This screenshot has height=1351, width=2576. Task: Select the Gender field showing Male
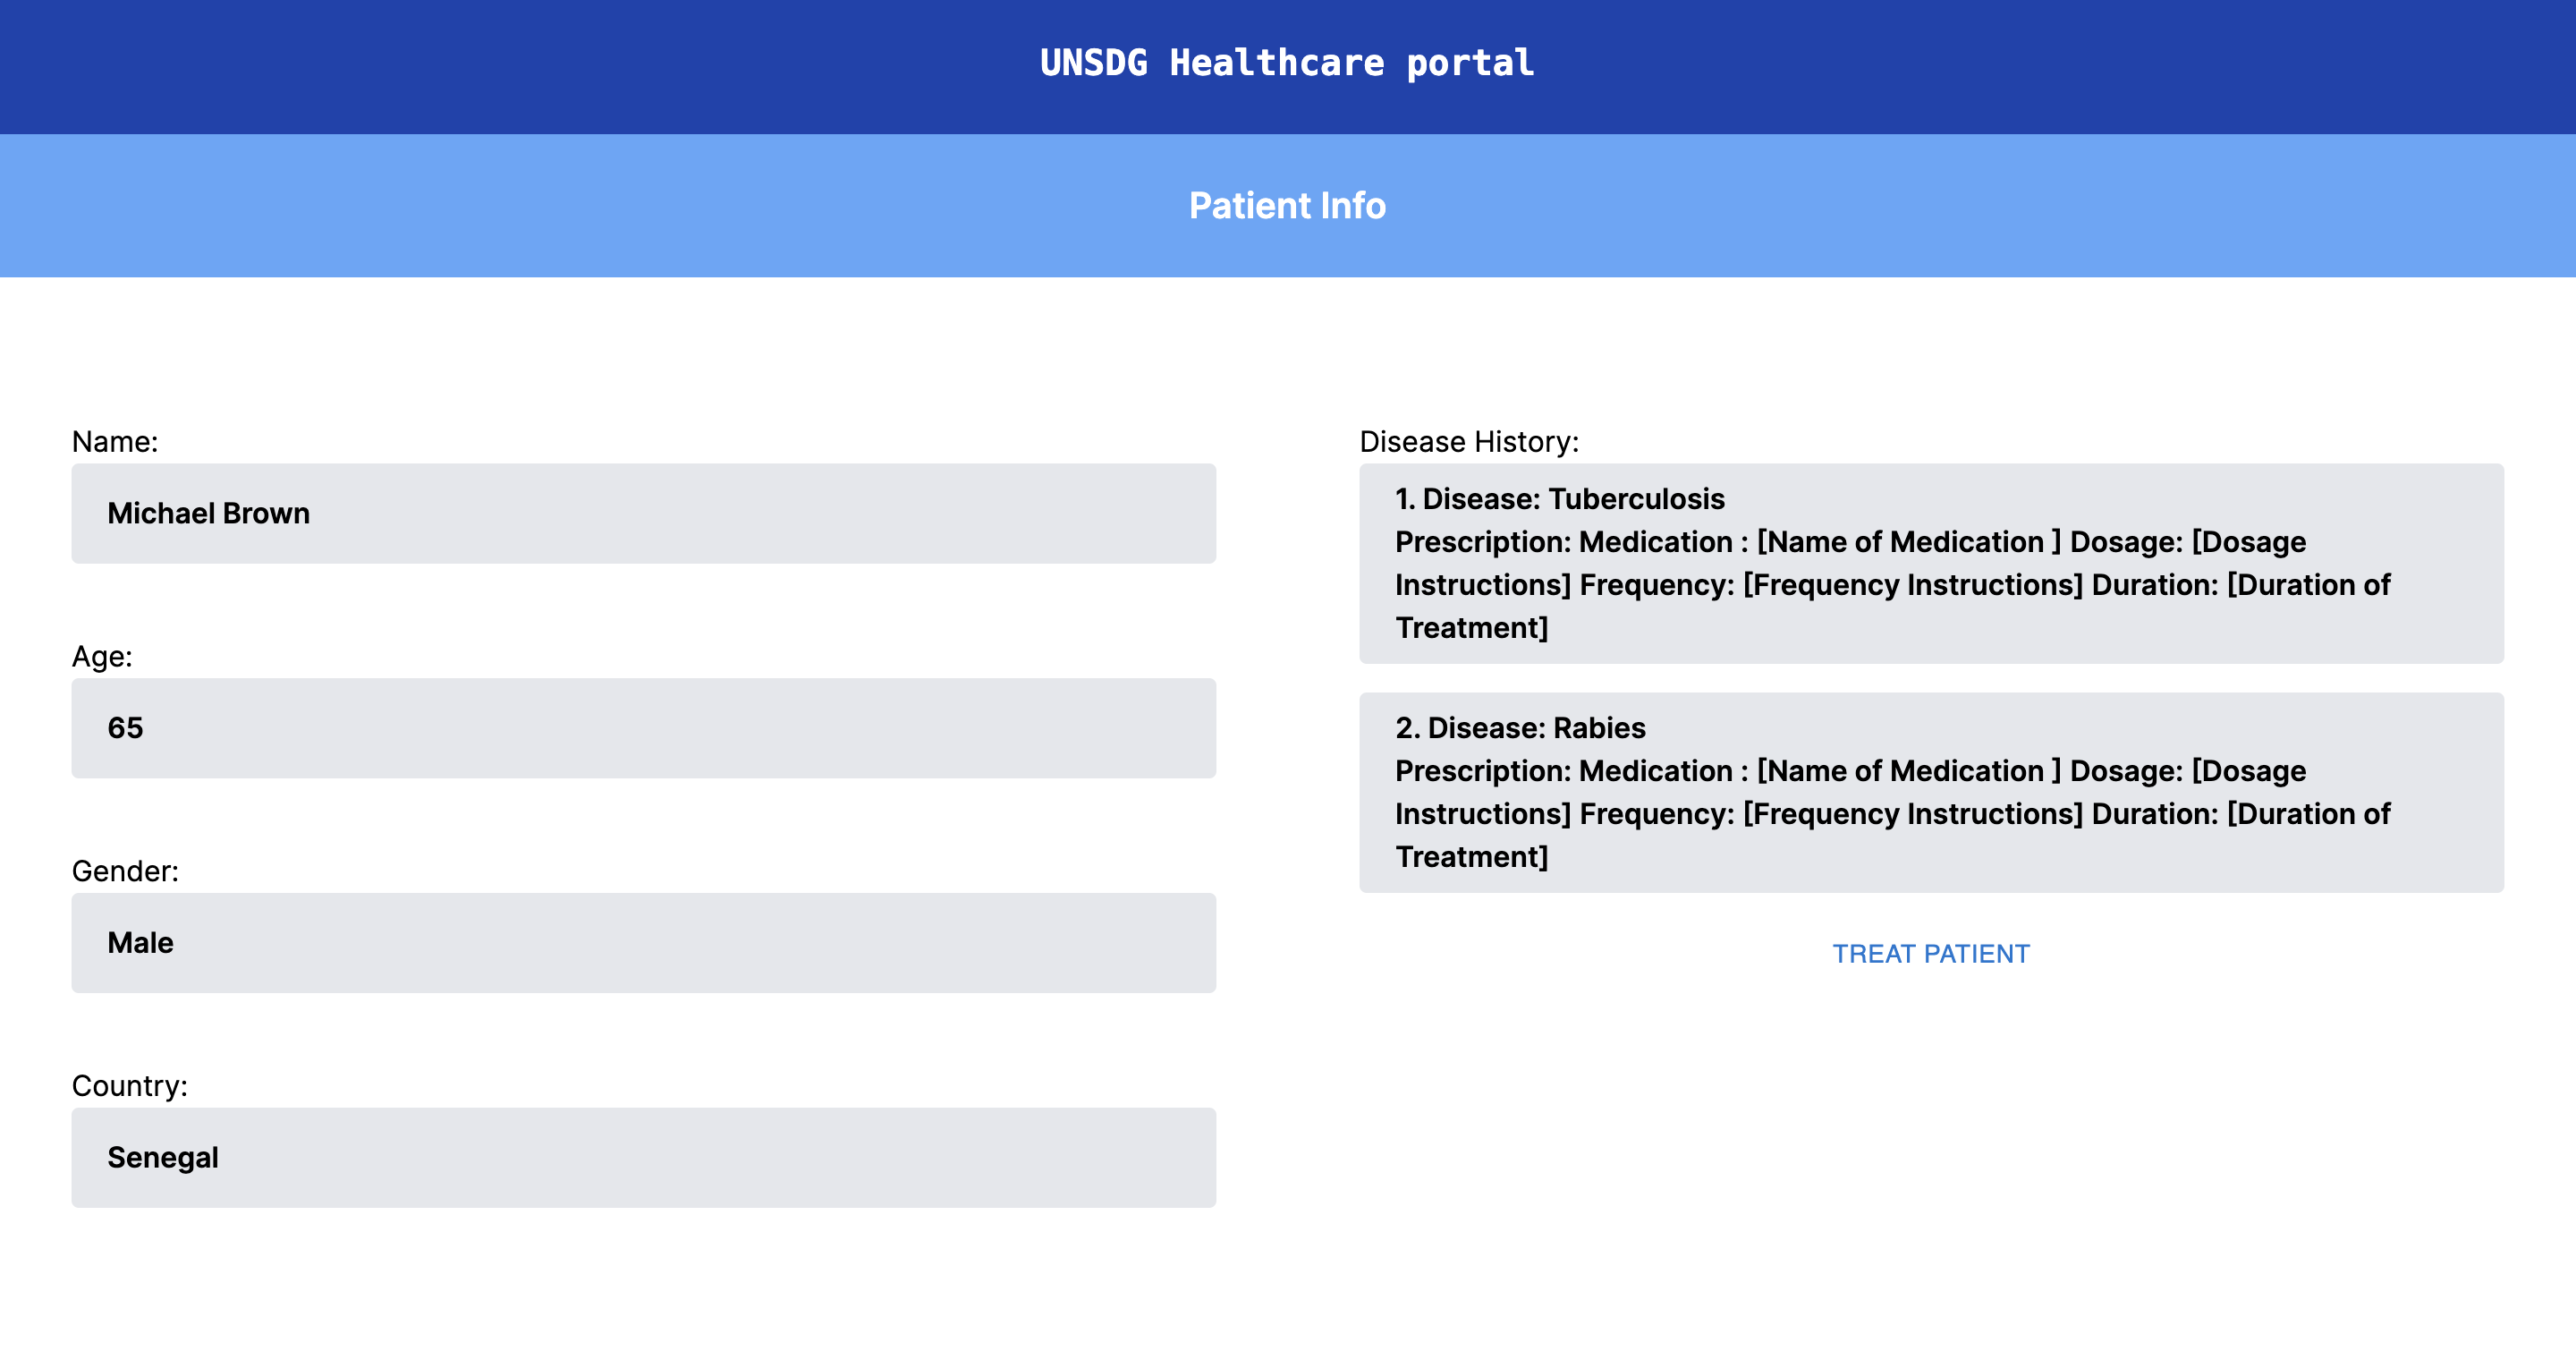(x=643, y=942)
